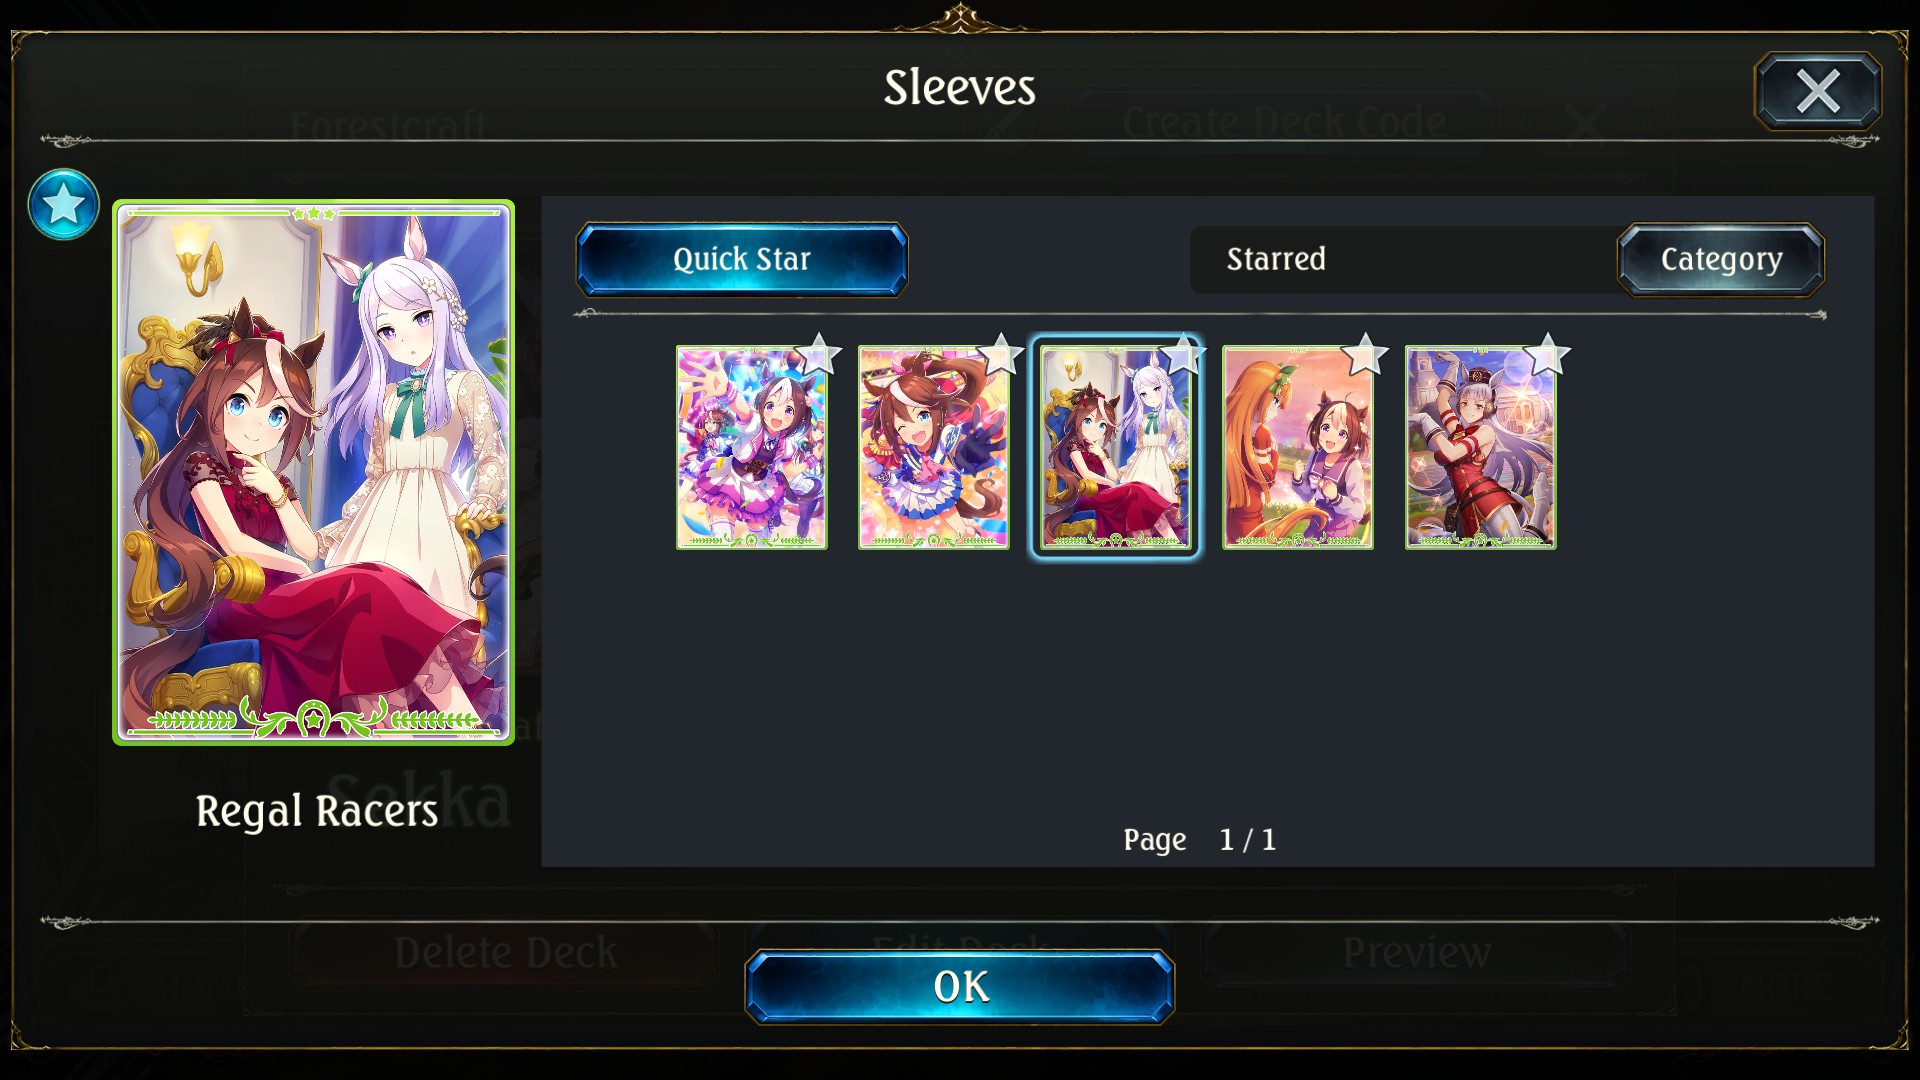Viewport: 1920px width, 1080px height.
Task: Click the large Regal Racers sleeve preview
Action: coord(314,472)
